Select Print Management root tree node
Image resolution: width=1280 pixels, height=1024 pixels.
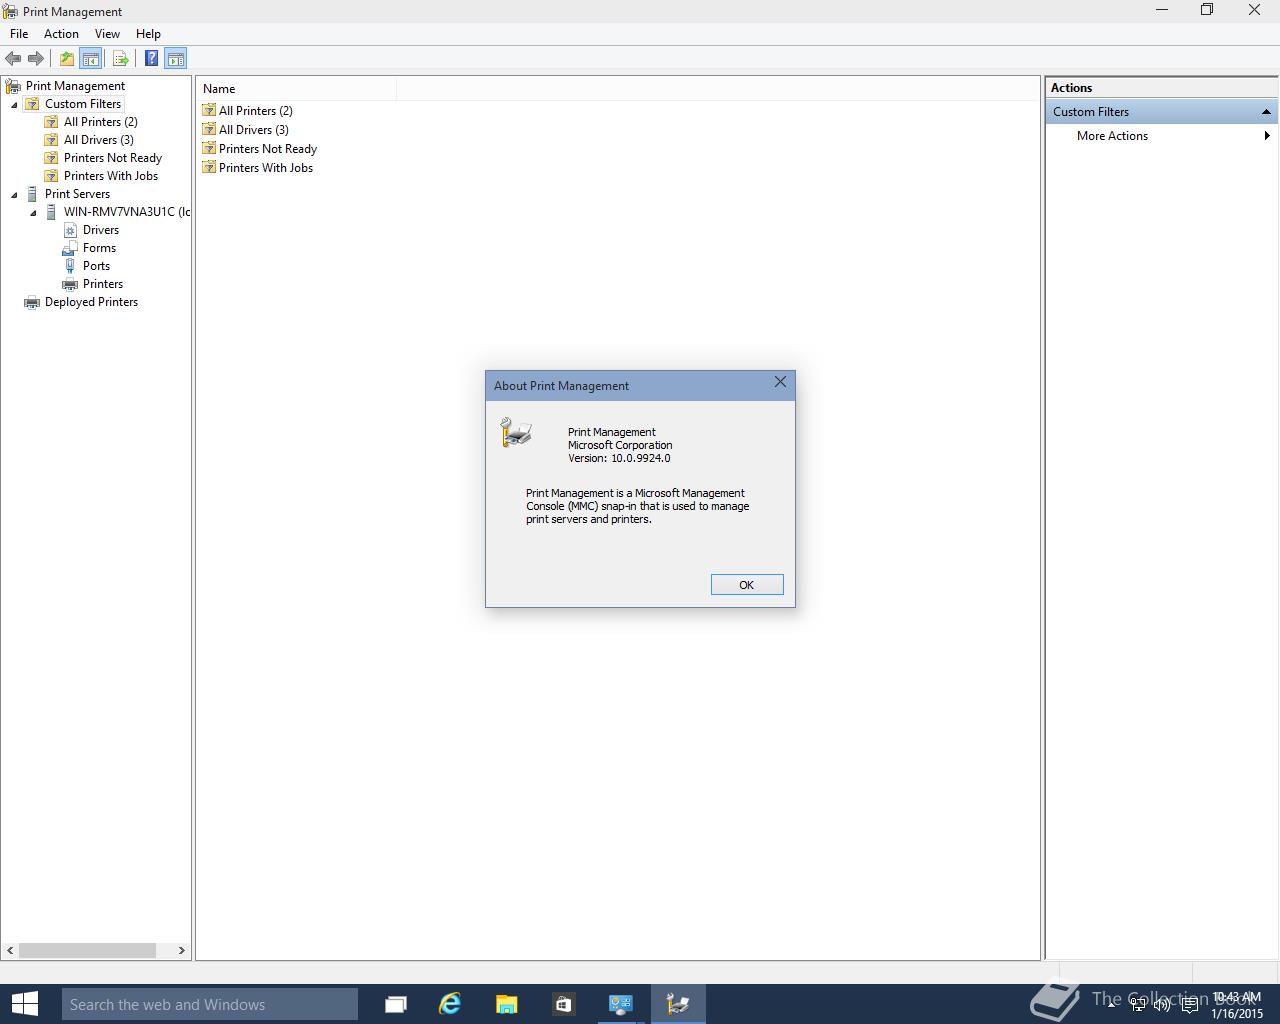click(75, 86)
